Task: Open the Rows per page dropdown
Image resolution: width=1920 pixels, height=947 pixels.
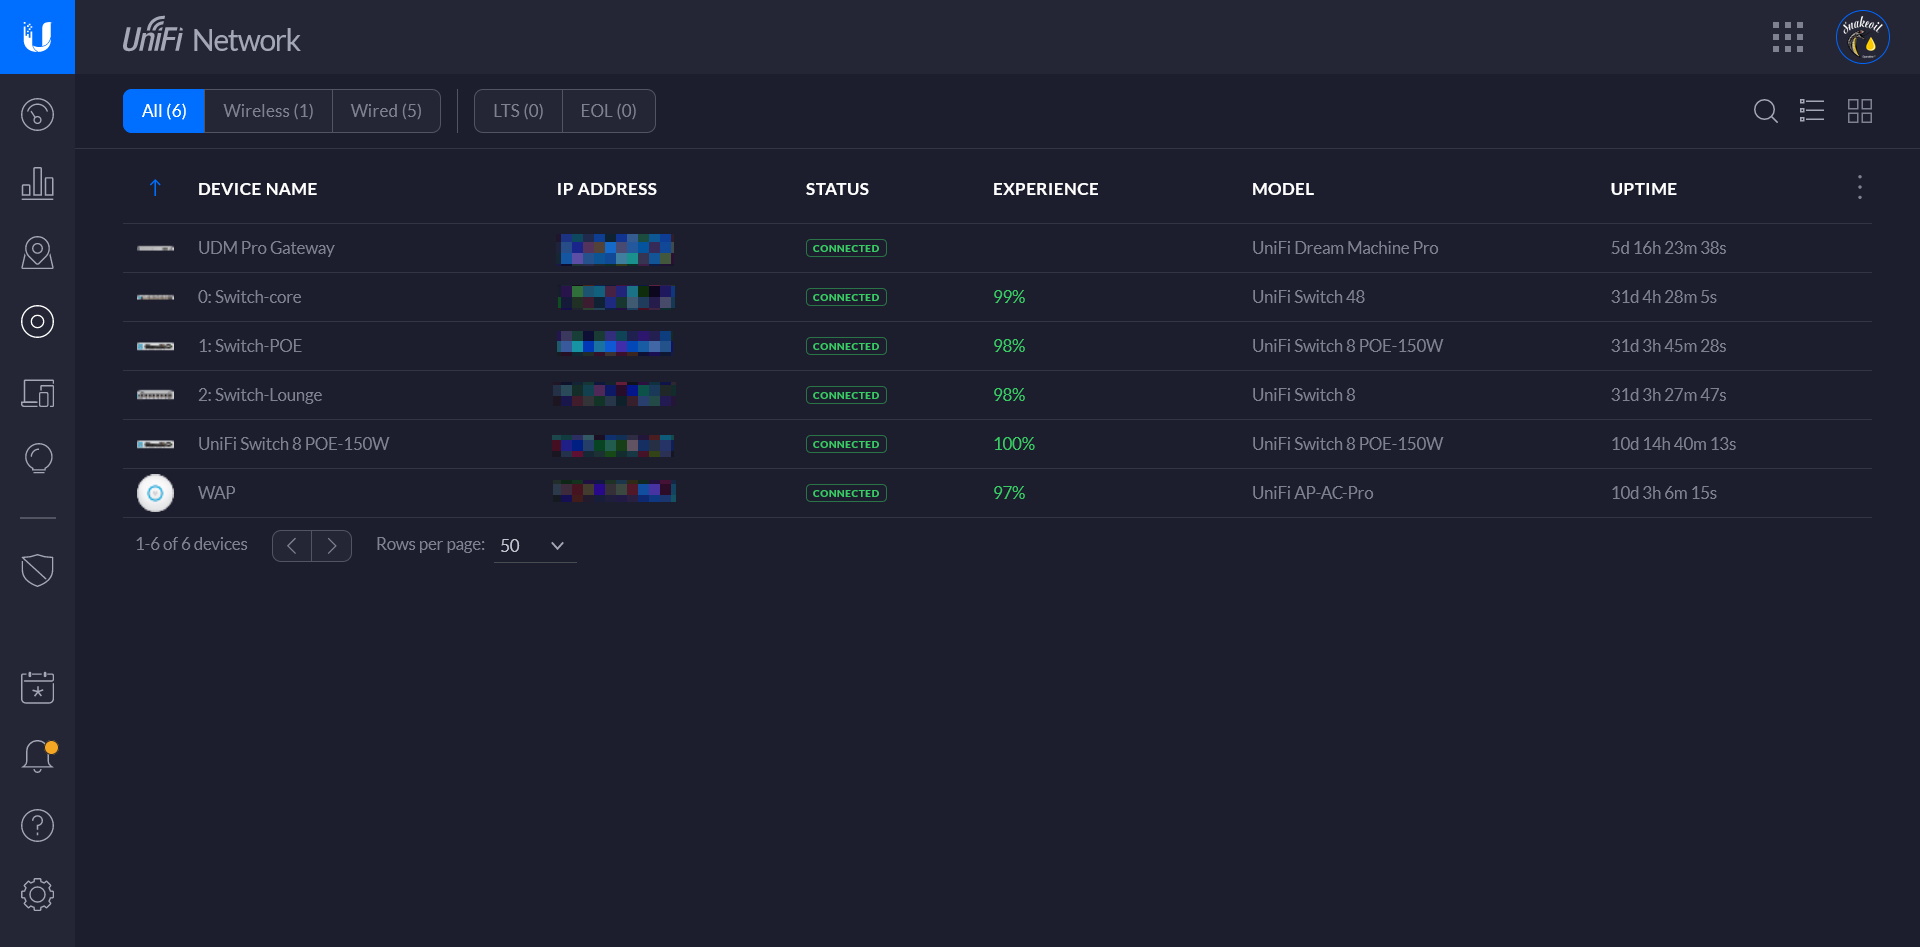Action: pyautogui.click(x=534, y=545)
